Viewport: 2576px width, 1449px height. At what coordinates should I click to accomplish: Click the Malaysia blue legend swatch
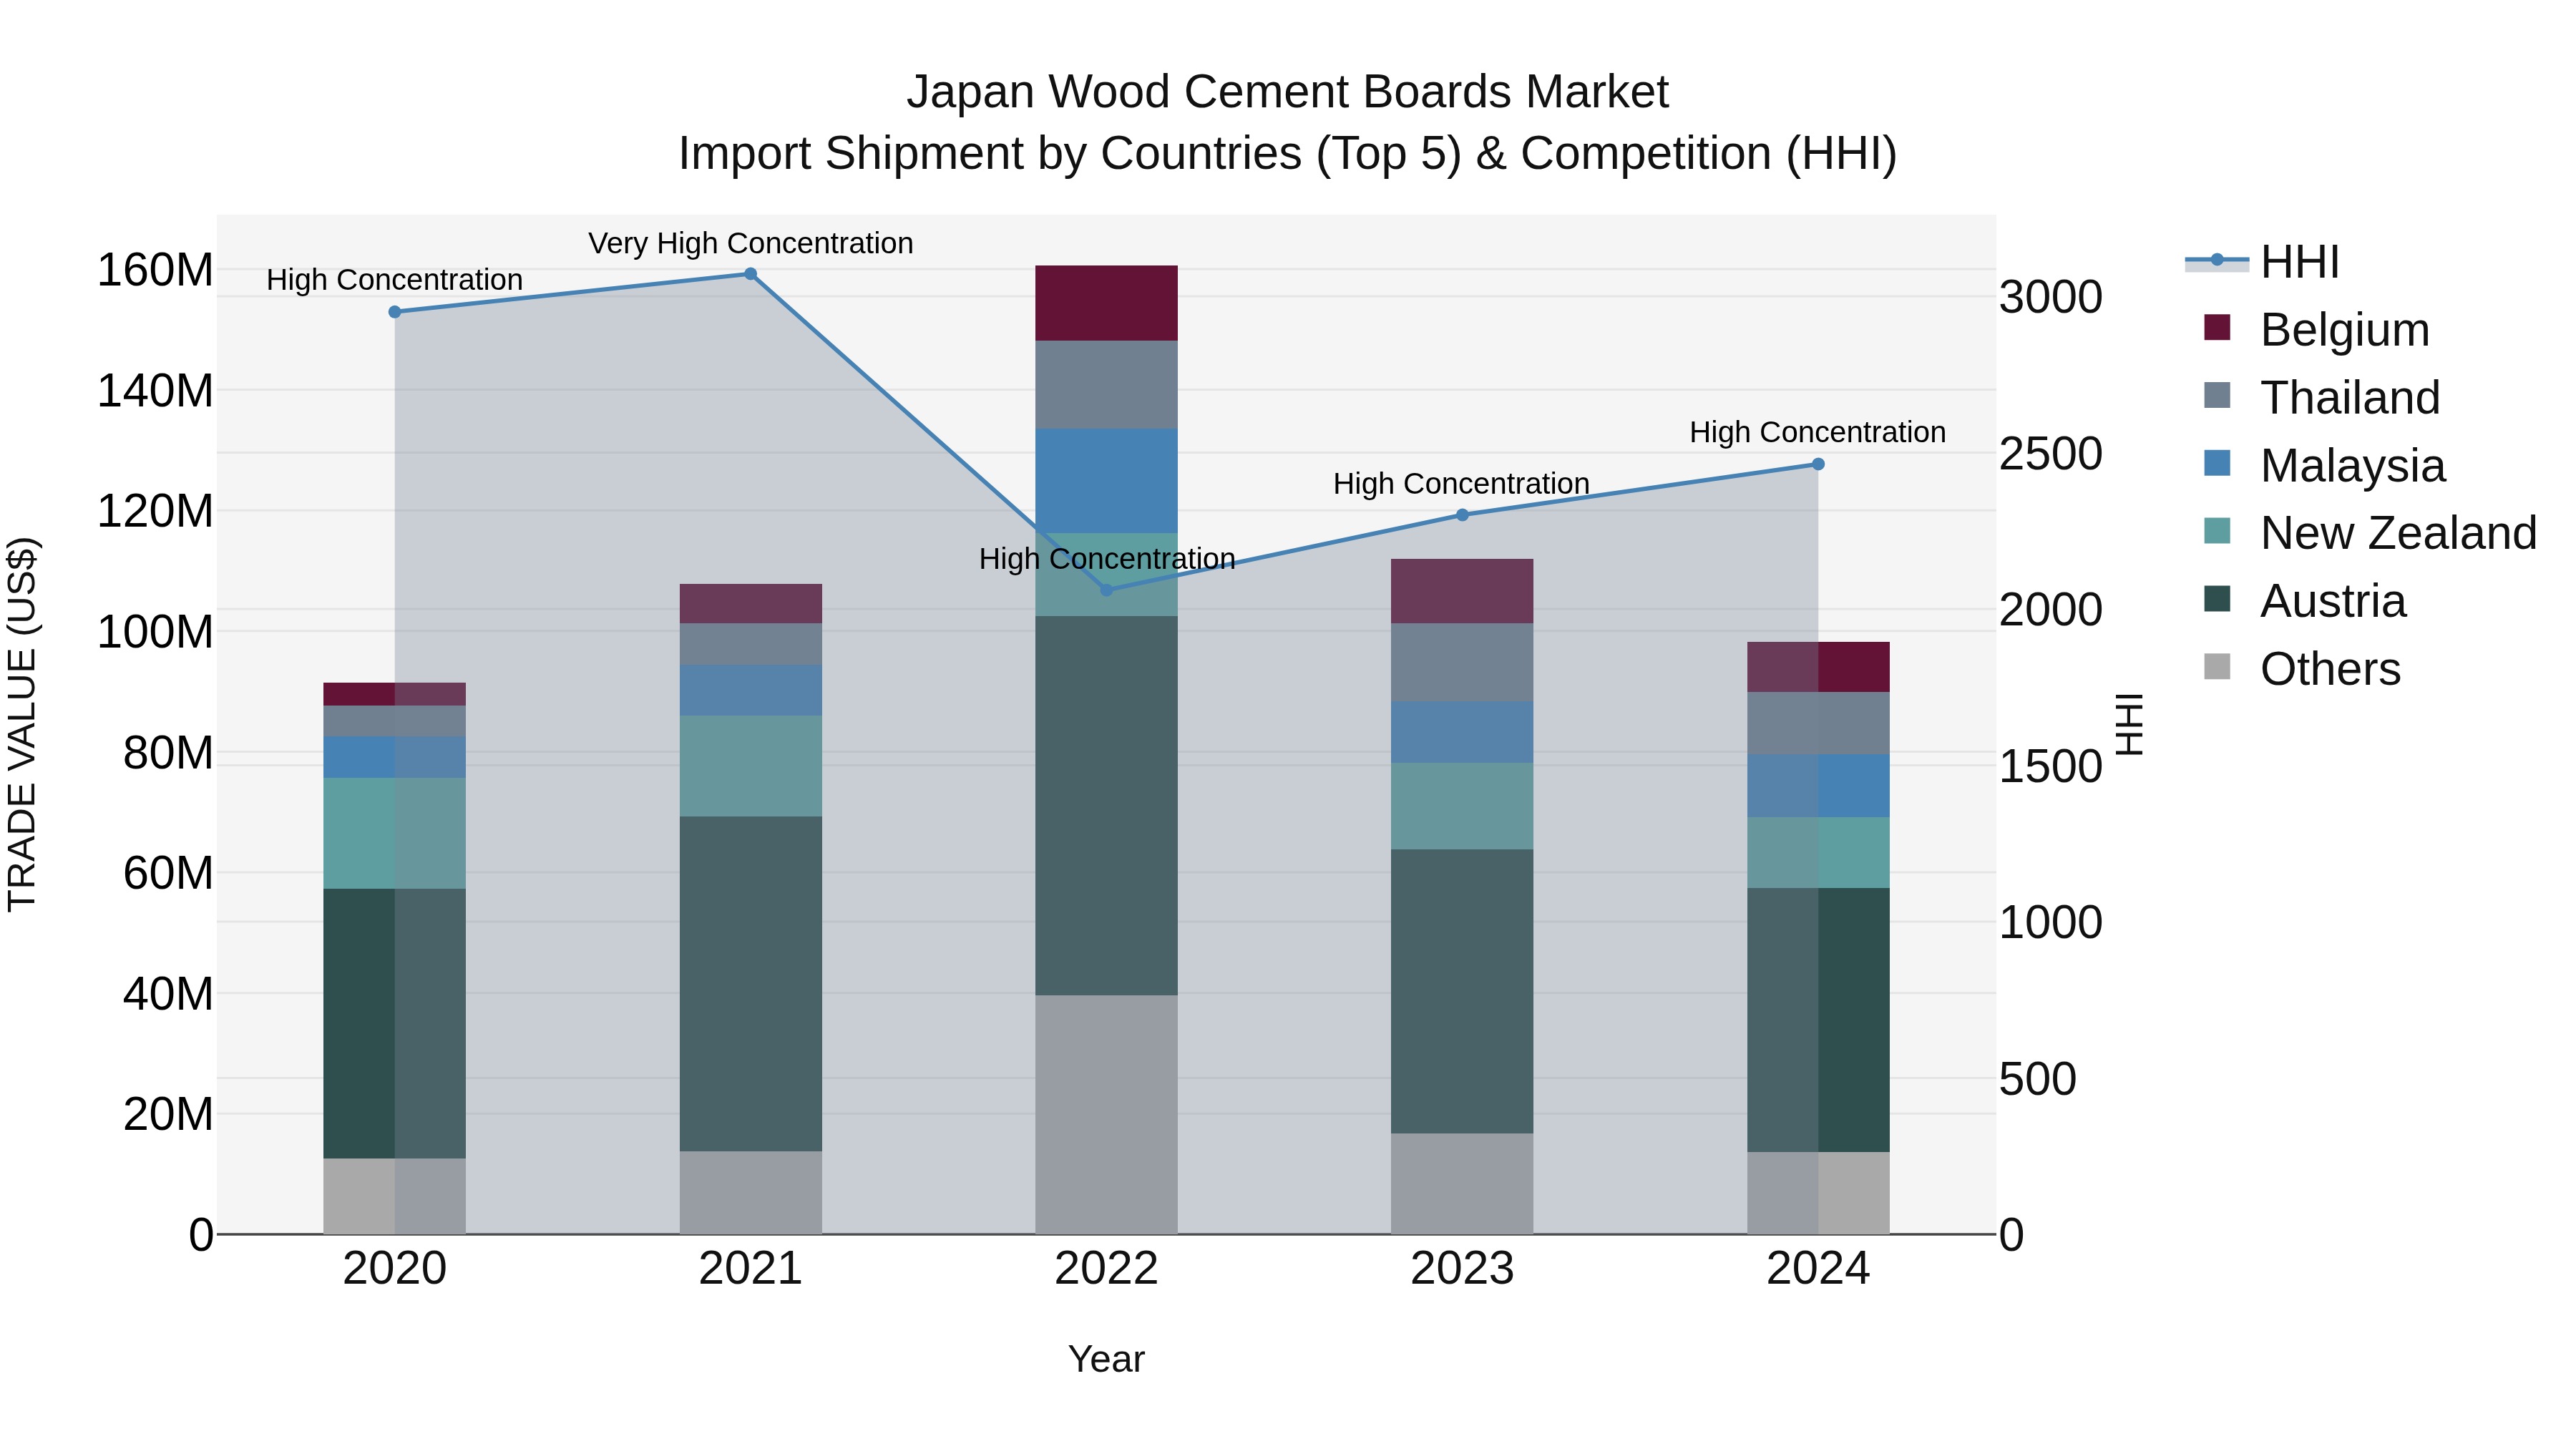tap(2217, 463)
